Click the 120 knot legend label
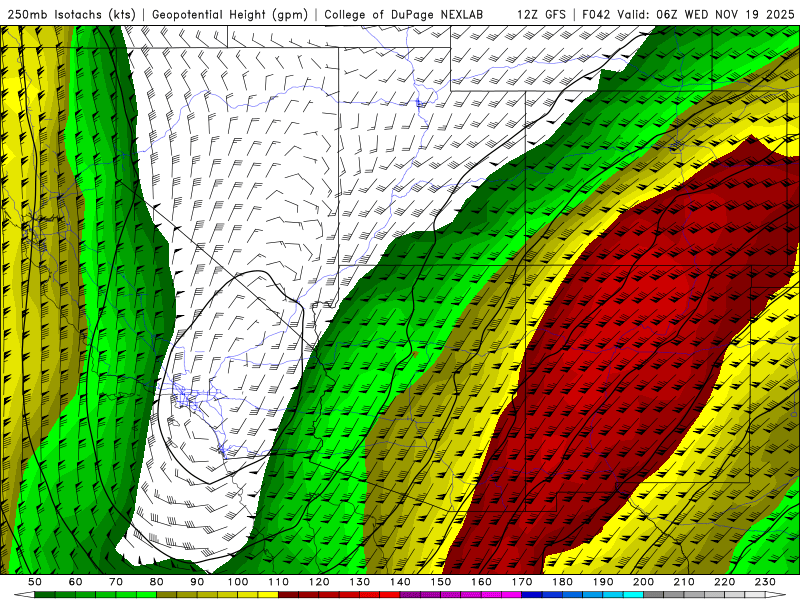This screenshot has width=800, height=600. [319, 582]
